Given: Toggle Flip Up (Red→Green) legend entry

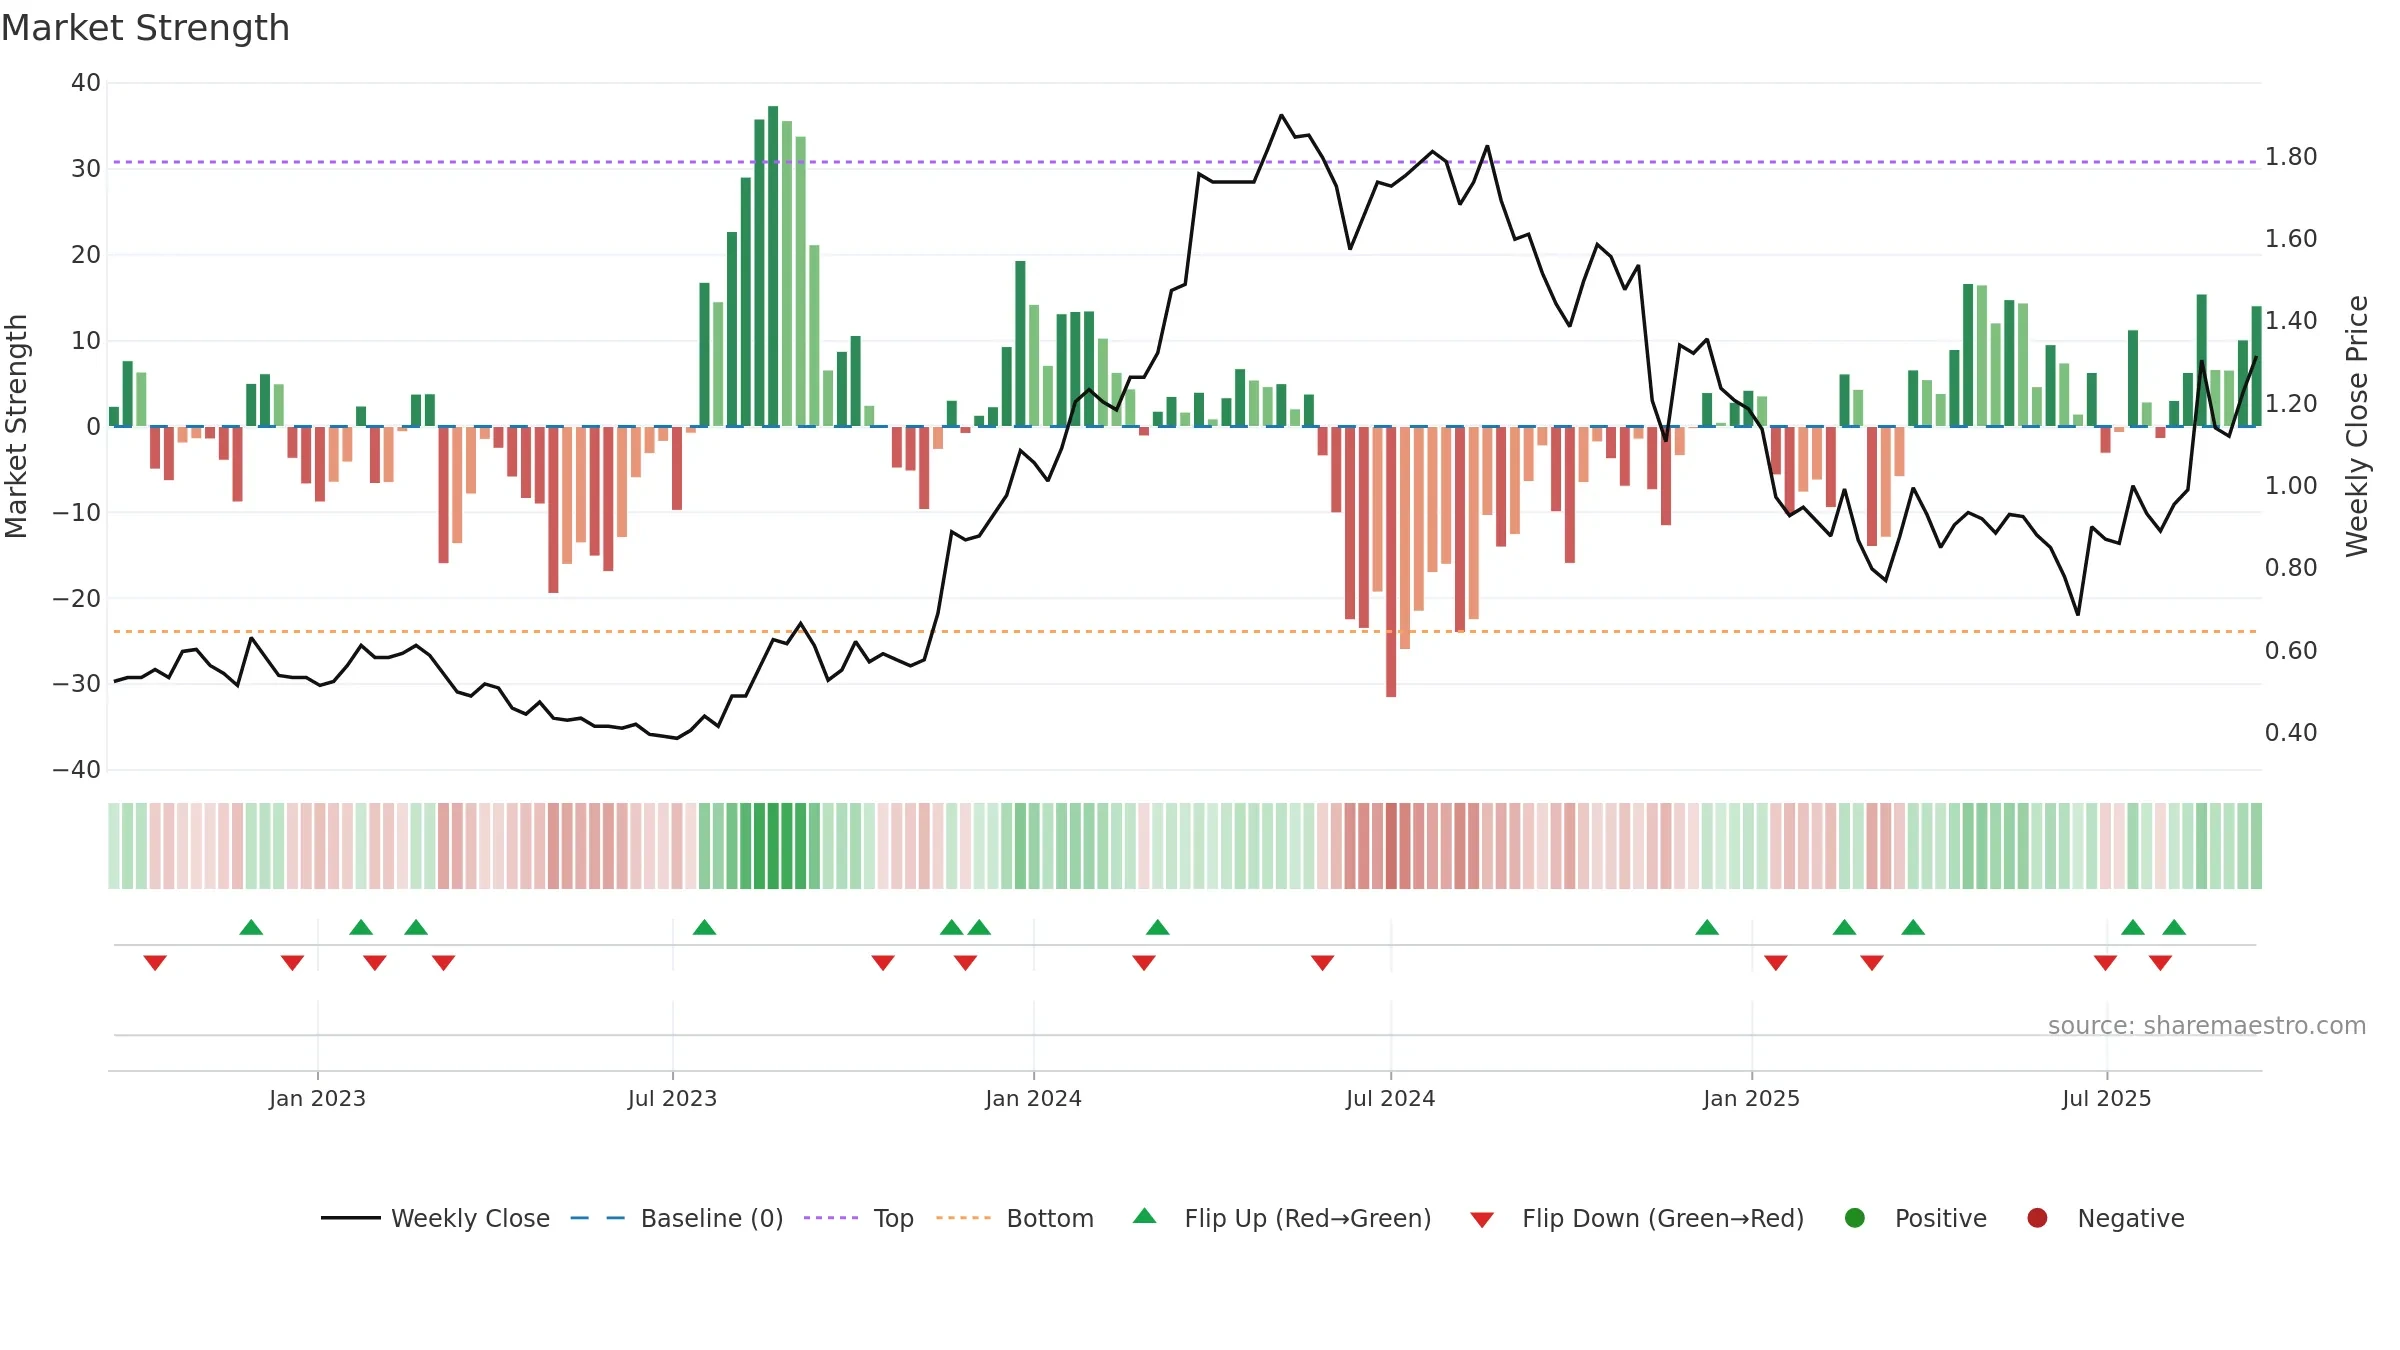Looking at the screenshot, I should [x=1282, y=1218].
